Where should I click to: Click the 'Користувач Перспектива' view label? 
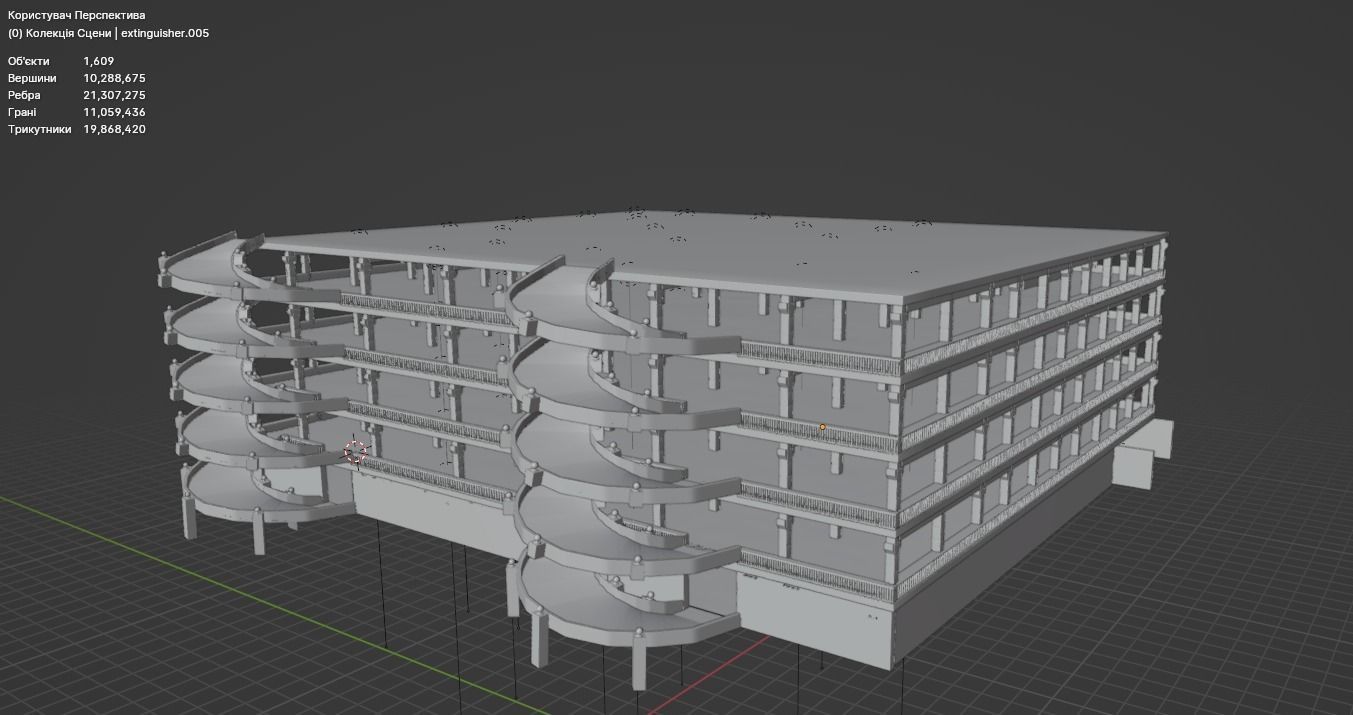[76, 16]
